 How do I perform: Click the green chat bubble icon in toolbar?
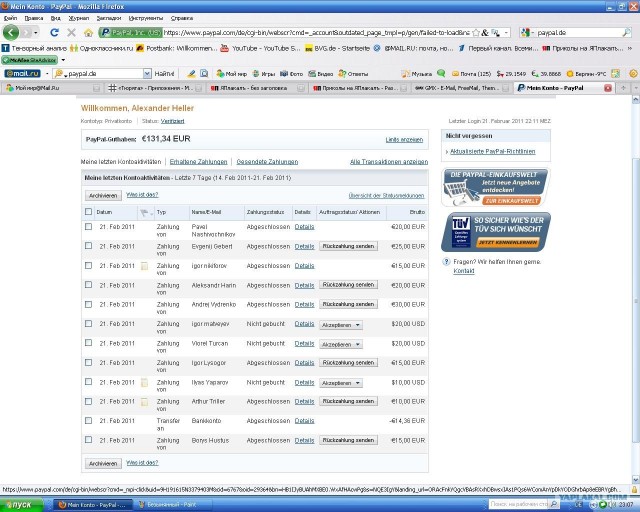pos(441,73)
